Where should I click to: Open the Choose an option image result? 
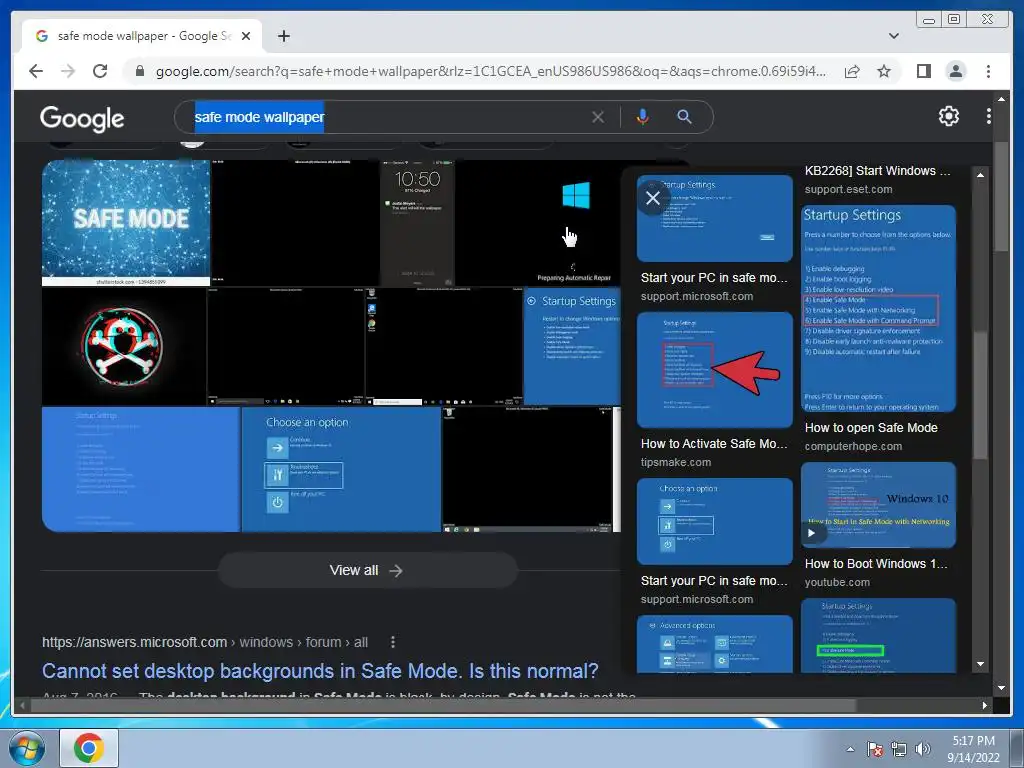pos(342,470)
